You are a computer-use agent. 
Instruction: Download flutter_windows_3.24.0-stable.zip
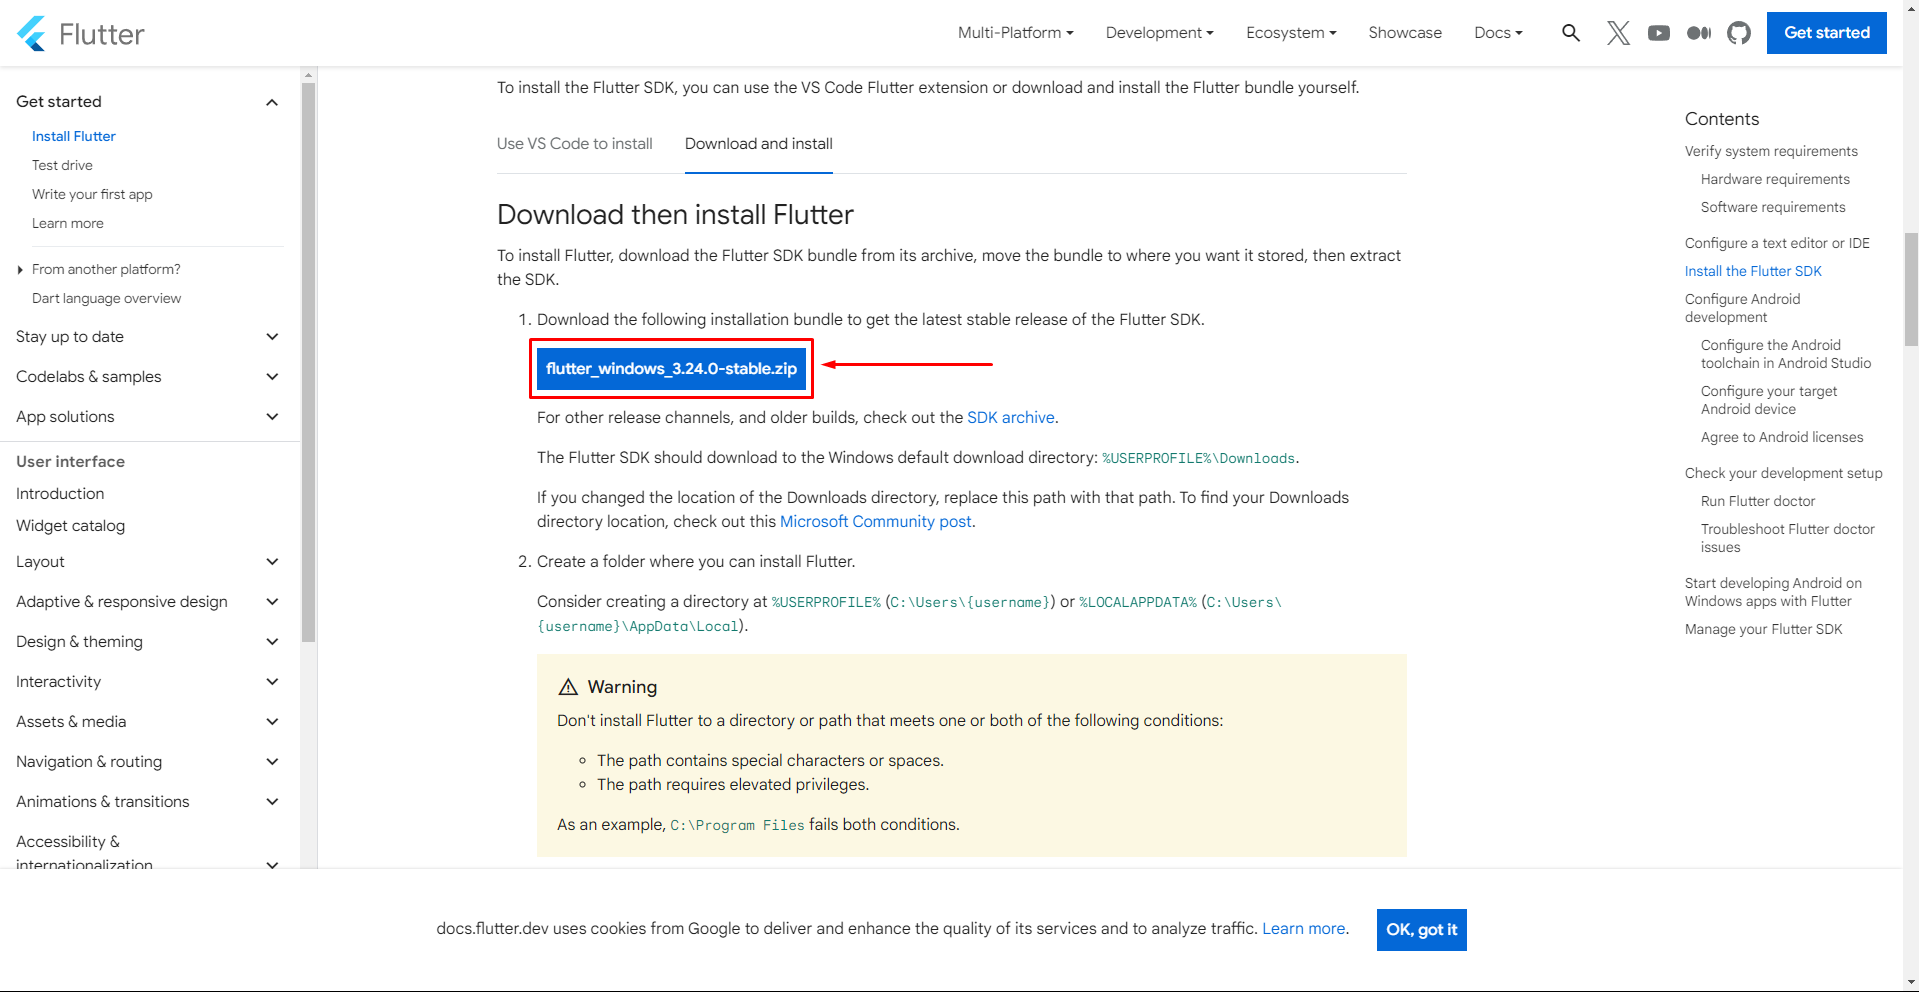coord(671,369)
